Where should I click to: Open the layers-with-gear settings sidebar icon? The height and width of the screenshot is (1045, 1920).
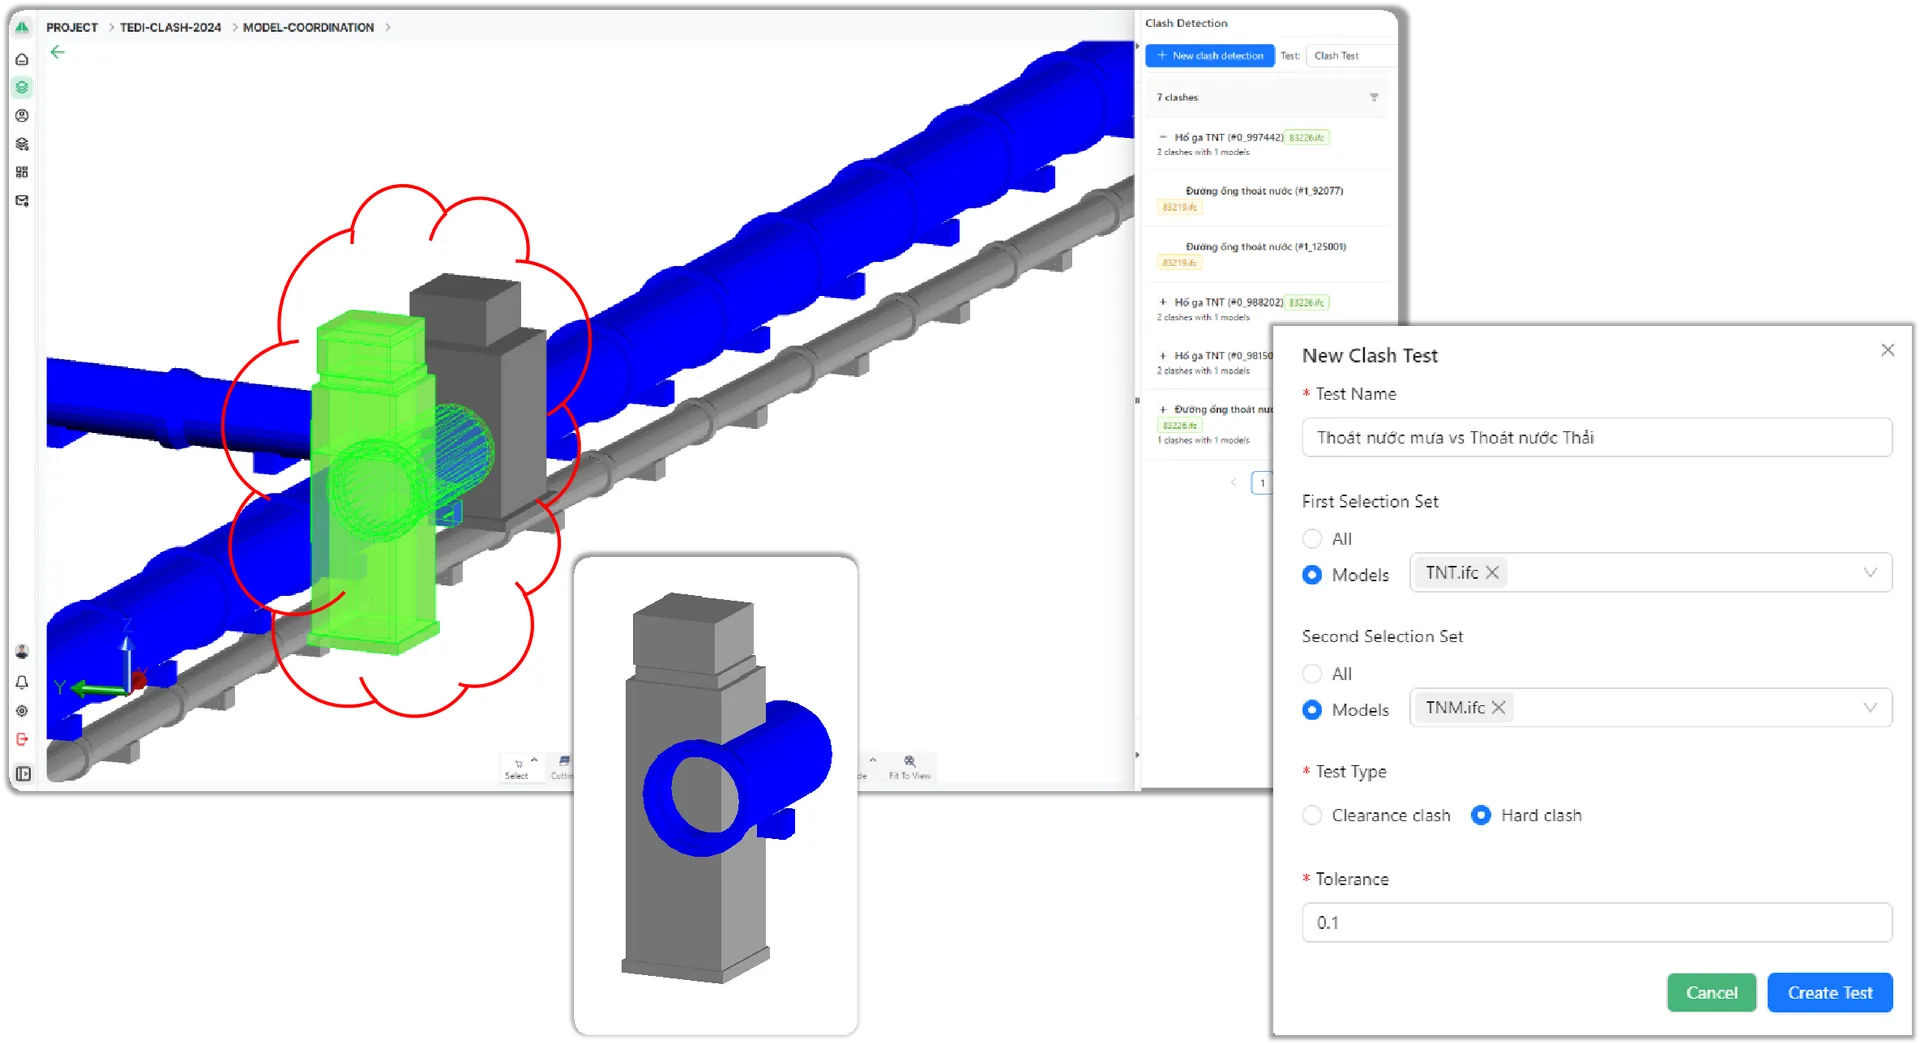[x=22, y=144]
